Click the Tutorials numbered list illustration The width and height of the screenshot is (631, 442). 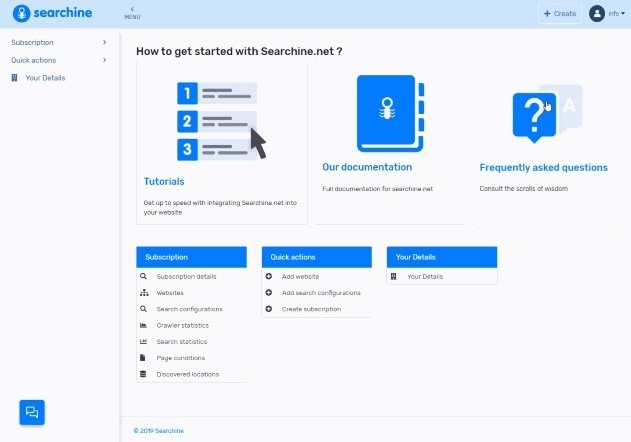[222, 121]
